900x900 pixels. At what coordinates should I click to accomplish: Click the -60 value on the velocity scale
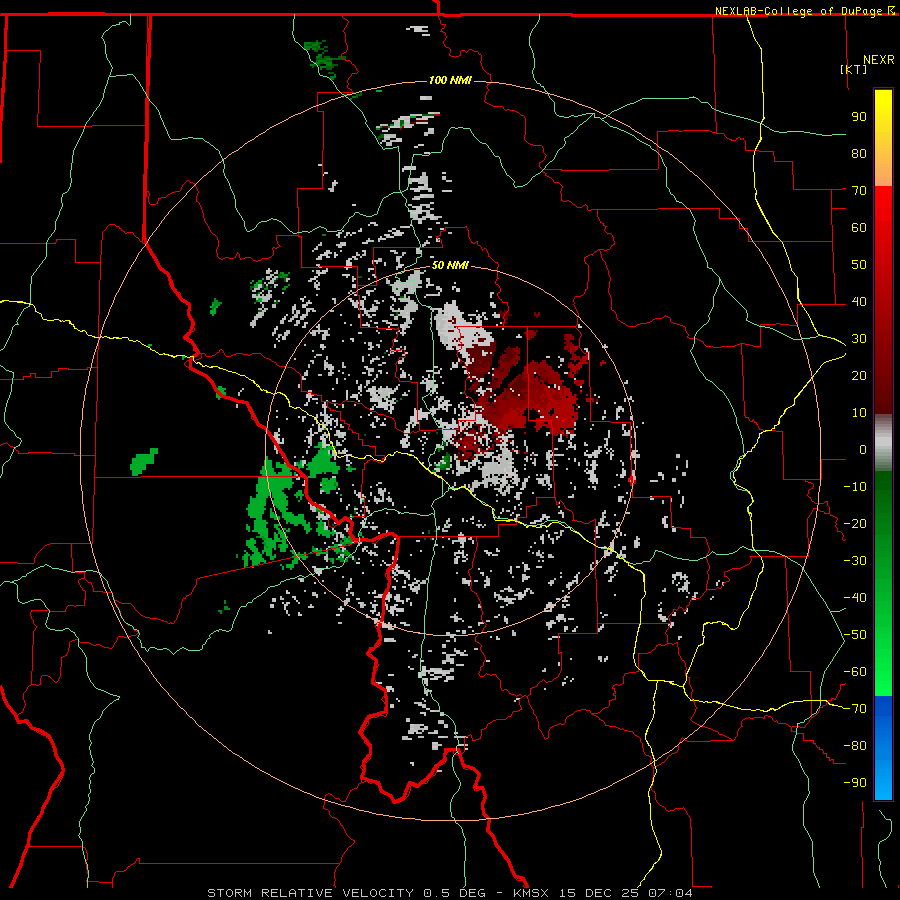click(855, 672)
